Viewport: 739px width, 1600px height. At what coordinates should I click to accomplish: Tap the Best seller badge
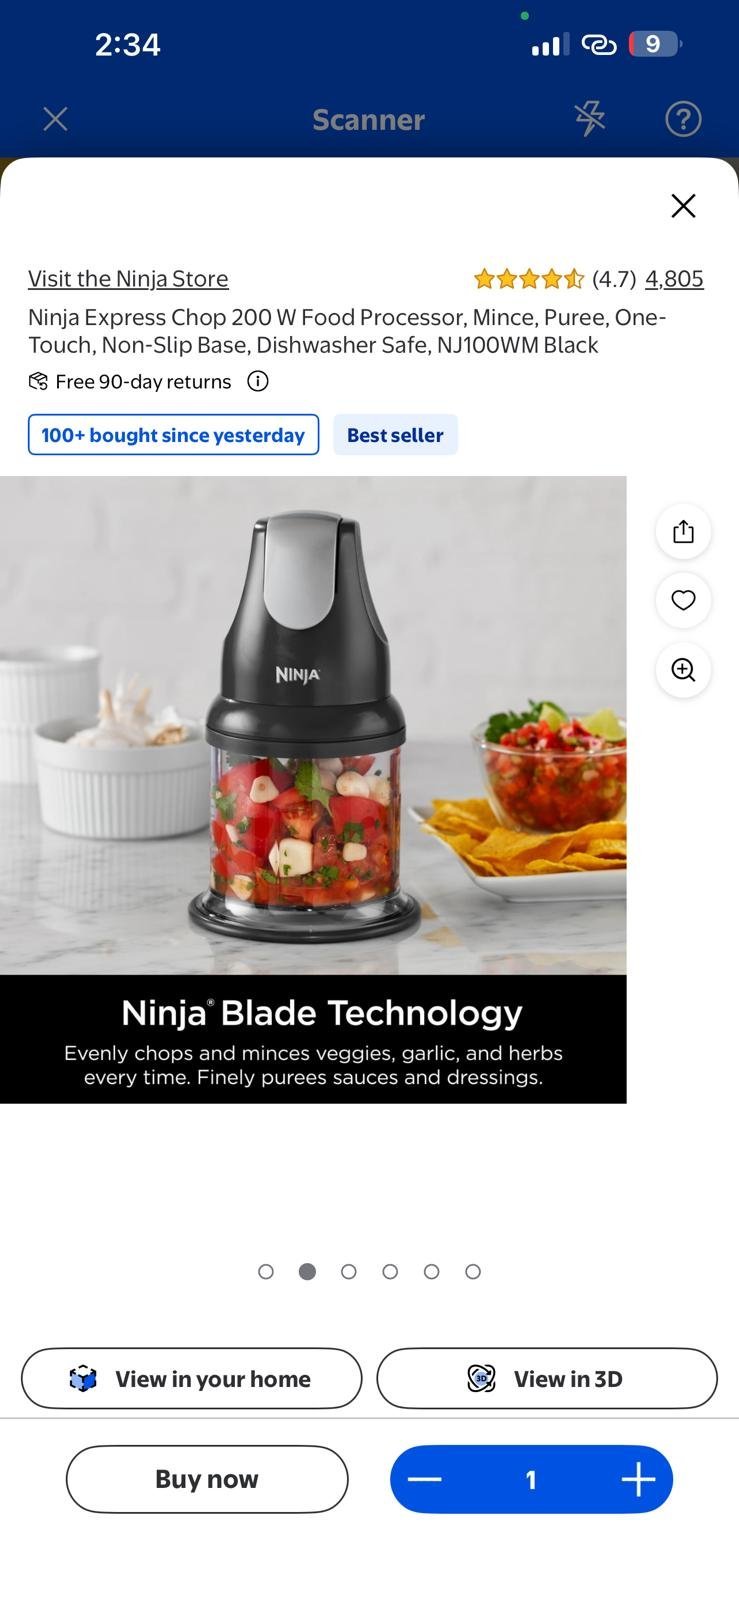coord(395,435)
